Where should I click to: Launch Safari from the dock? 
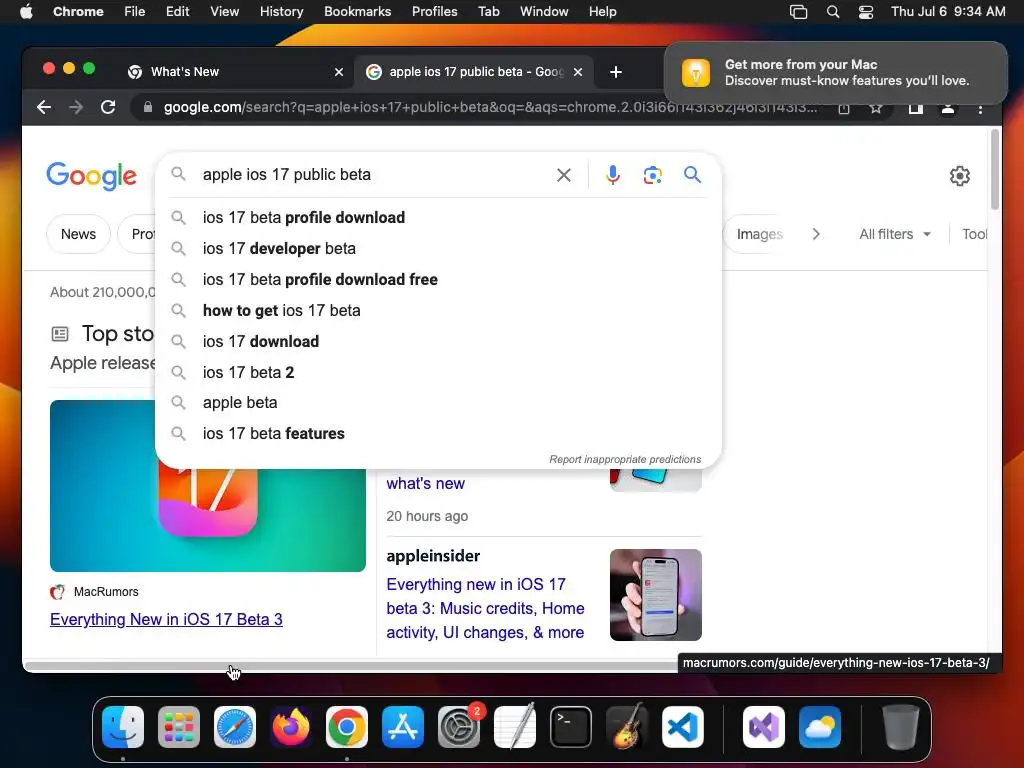pos(234,727)
